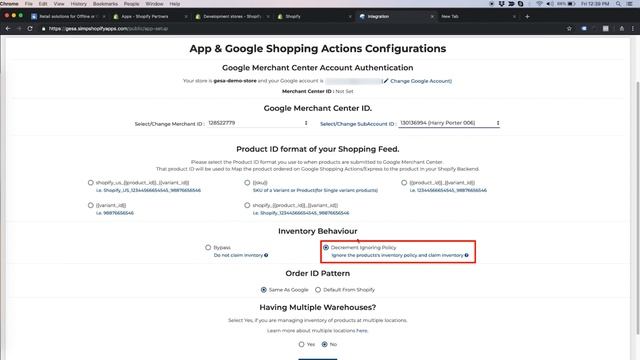Image resolution: width=640 pixels, height=360 pixels.
Task: Bookmark this page with the star icon
Action: click(x=569, y=29)
